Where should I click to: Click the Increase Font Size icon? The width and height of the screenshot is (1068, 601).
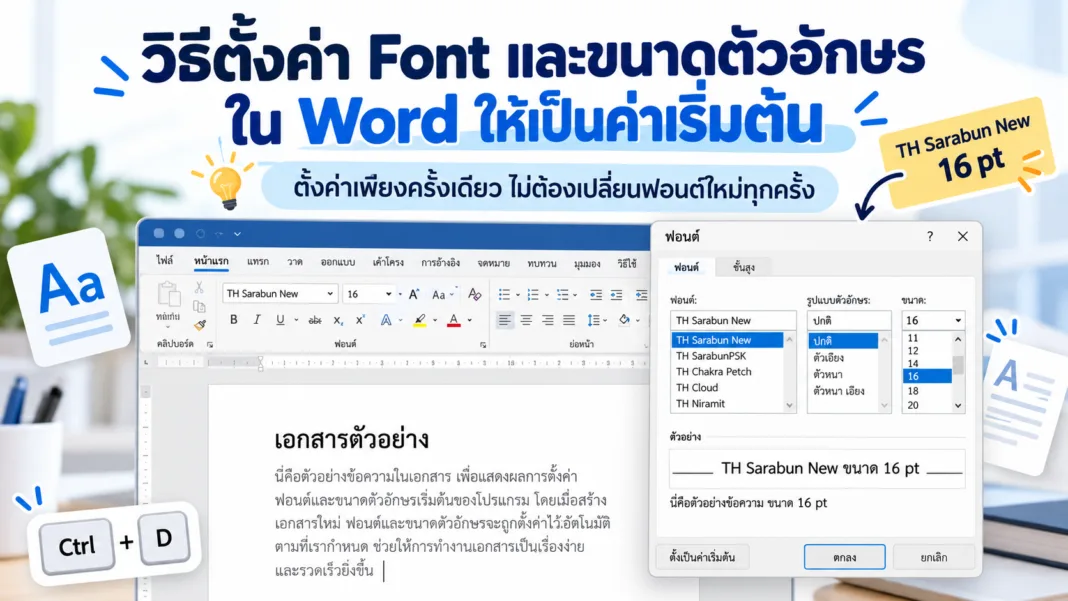click(x=413, y=294)
